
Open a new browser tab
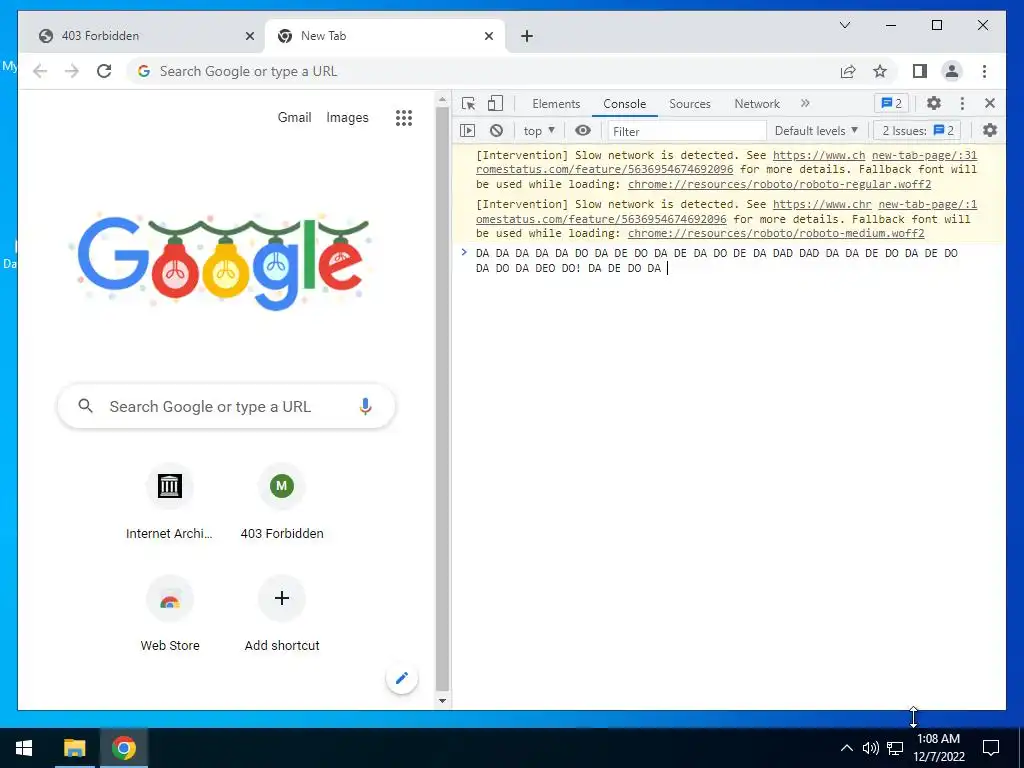point(527,36)
